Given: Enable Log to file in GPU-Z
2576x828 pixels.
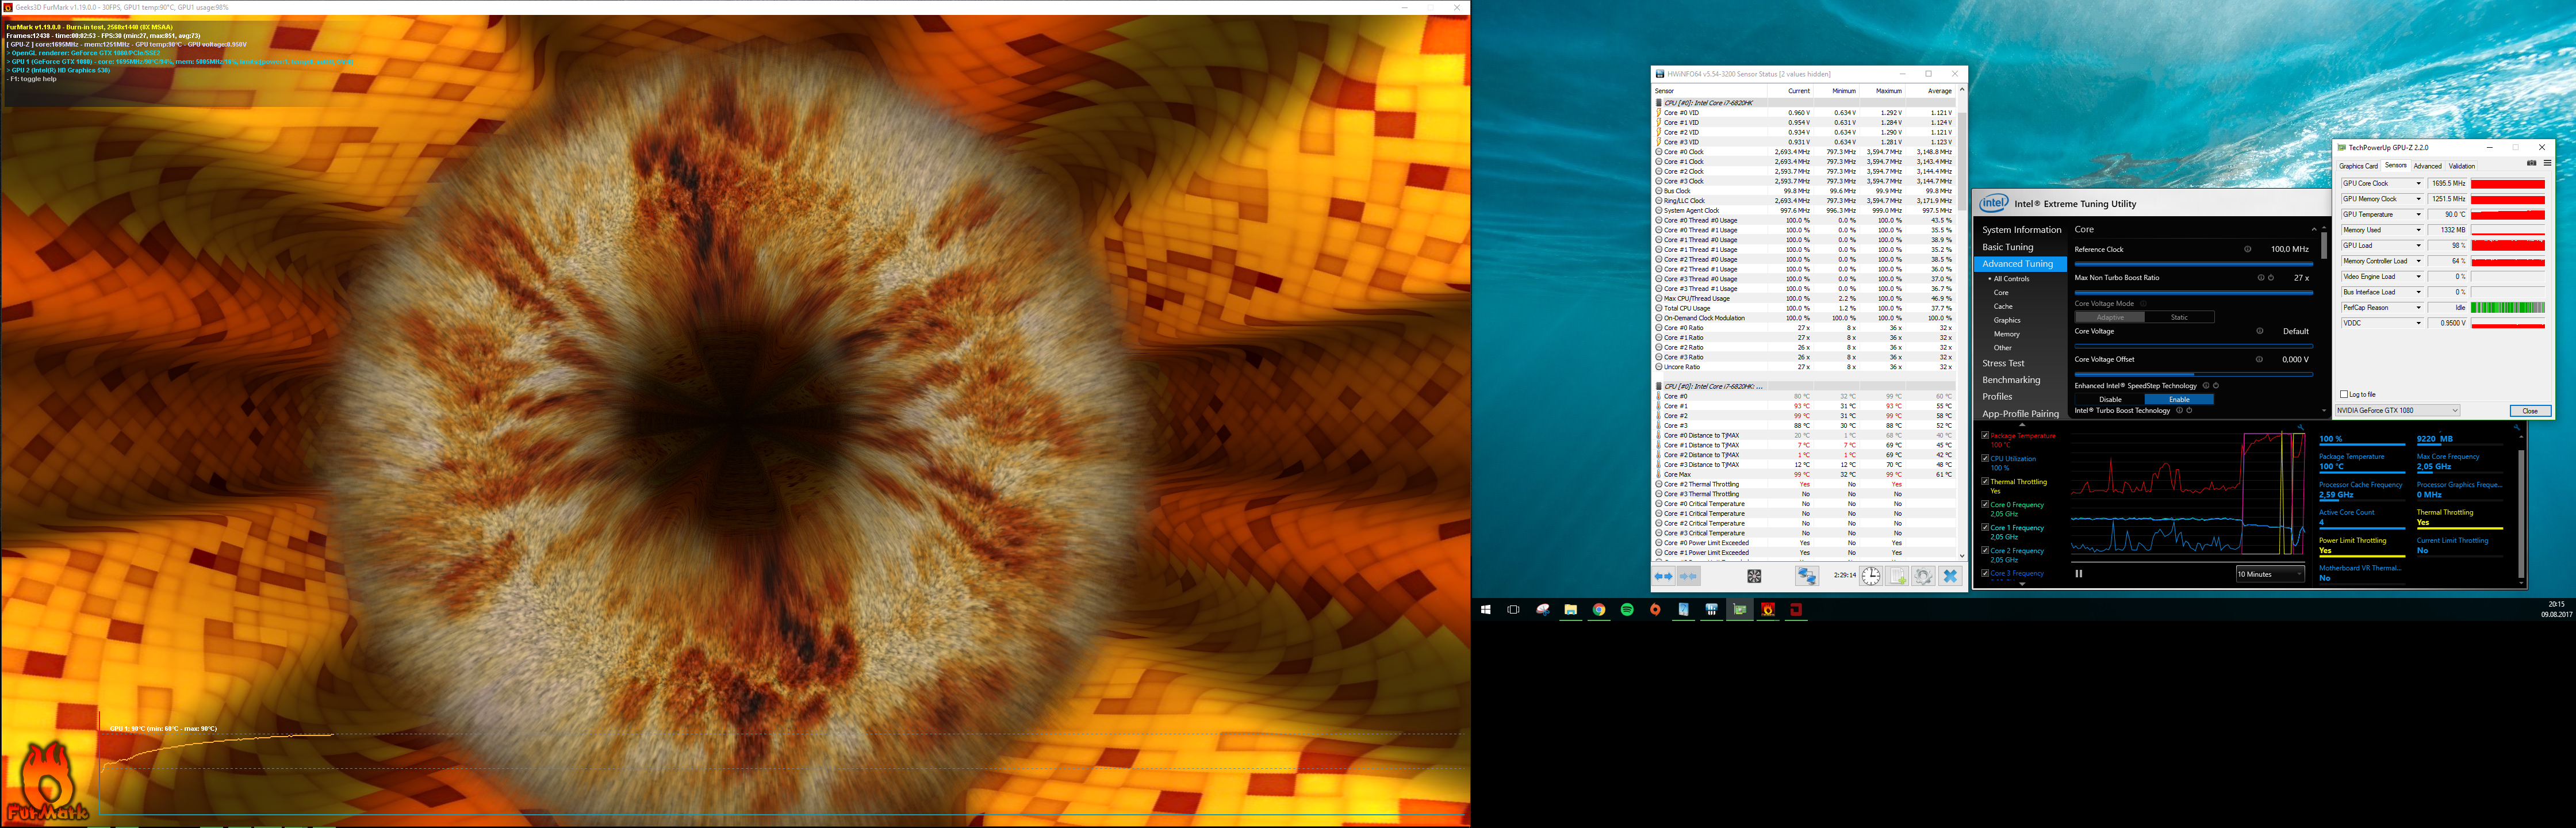Looking at the screenshot, I should pos(2344,394).
